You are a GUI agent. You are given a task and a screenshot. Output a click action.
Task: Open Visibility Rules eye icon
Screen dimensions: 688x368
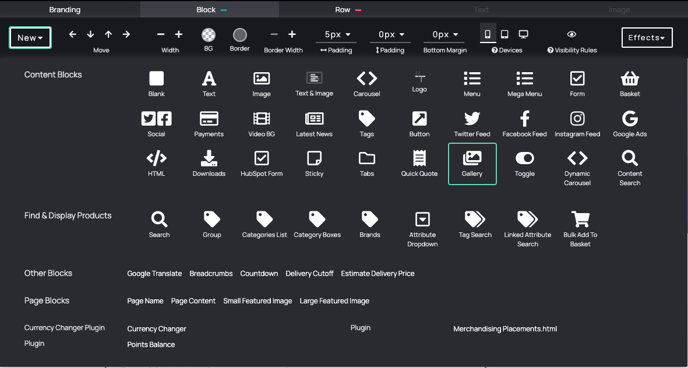point(572,34)
